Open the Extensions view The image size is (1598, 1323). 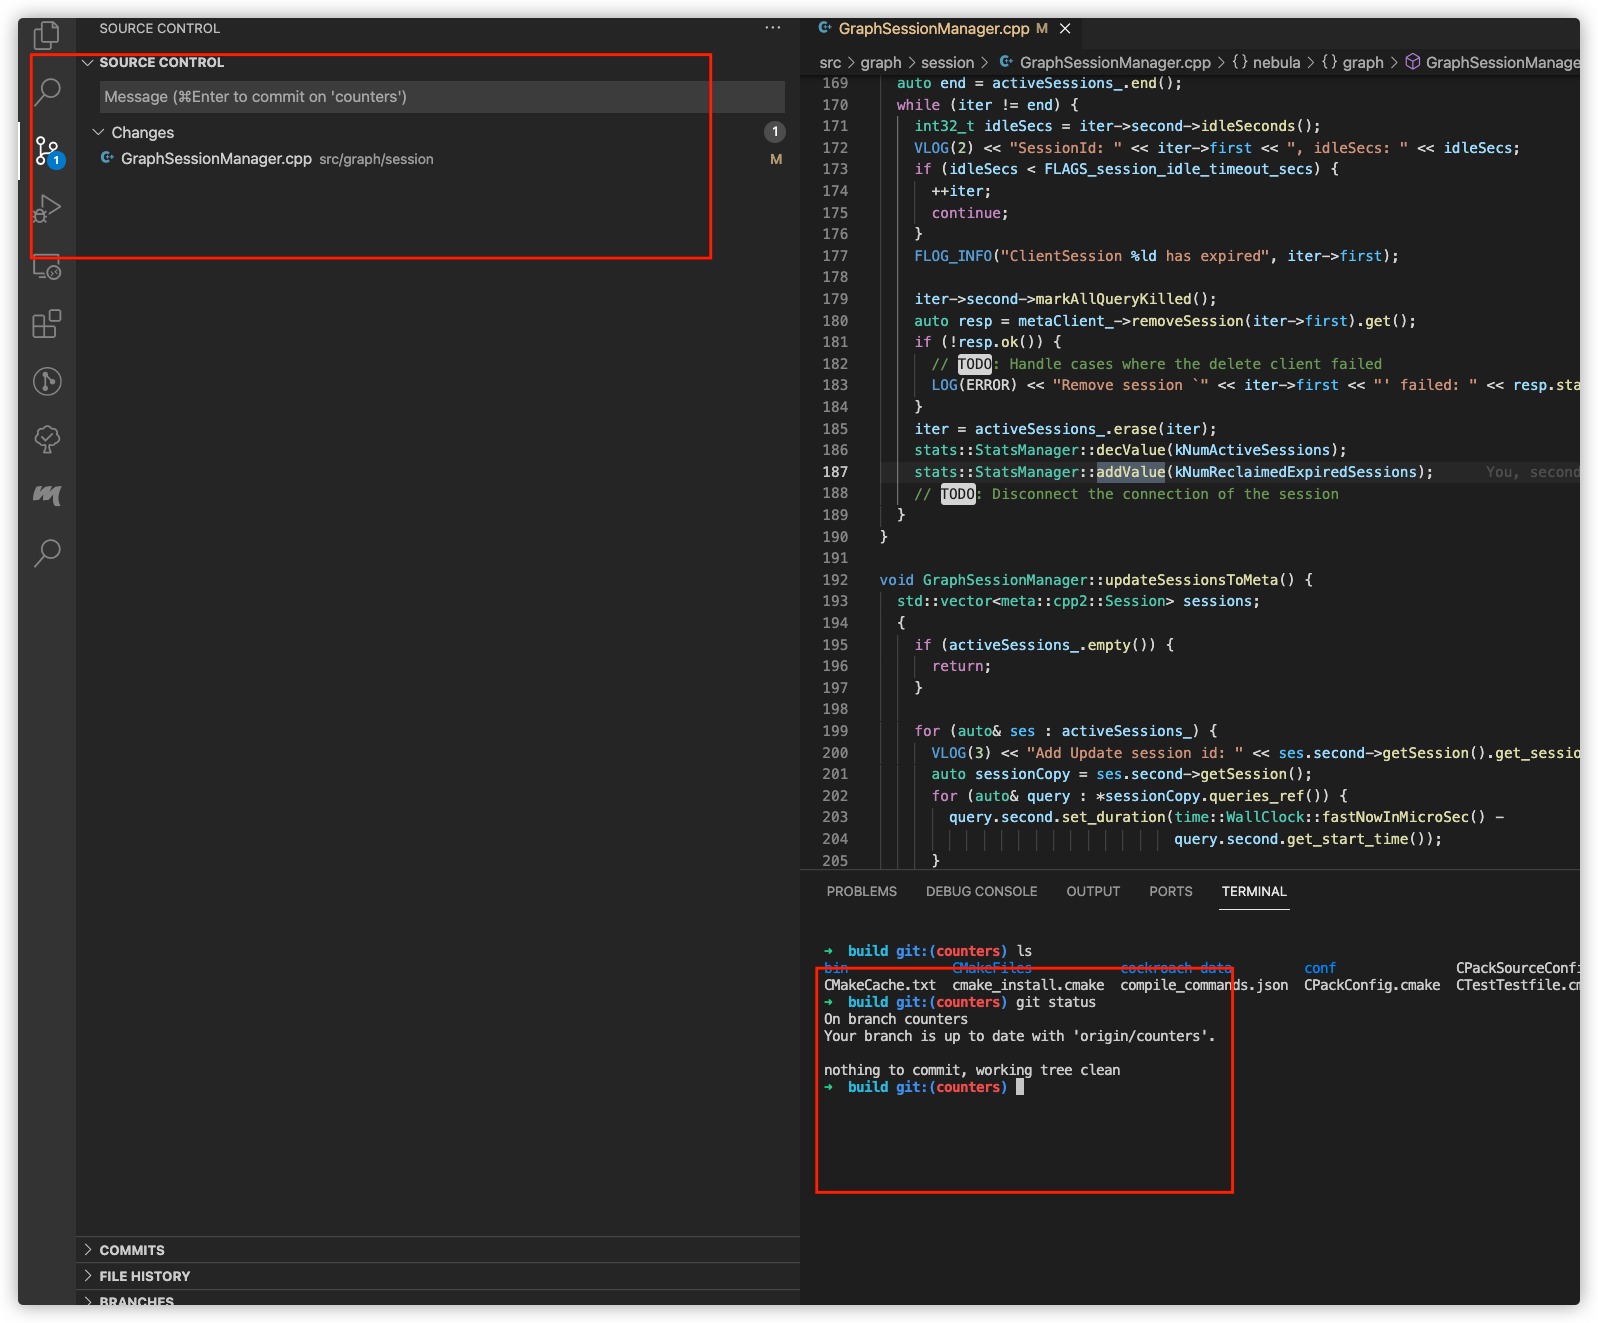[x=47, y=324]
